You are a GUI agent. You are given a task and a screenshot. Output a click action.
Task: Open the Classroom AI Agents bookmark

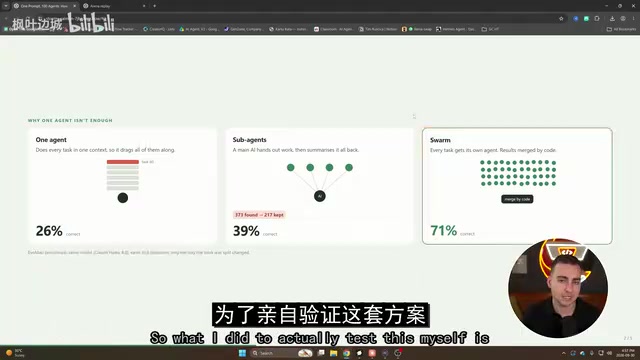(x=333, y=29)
